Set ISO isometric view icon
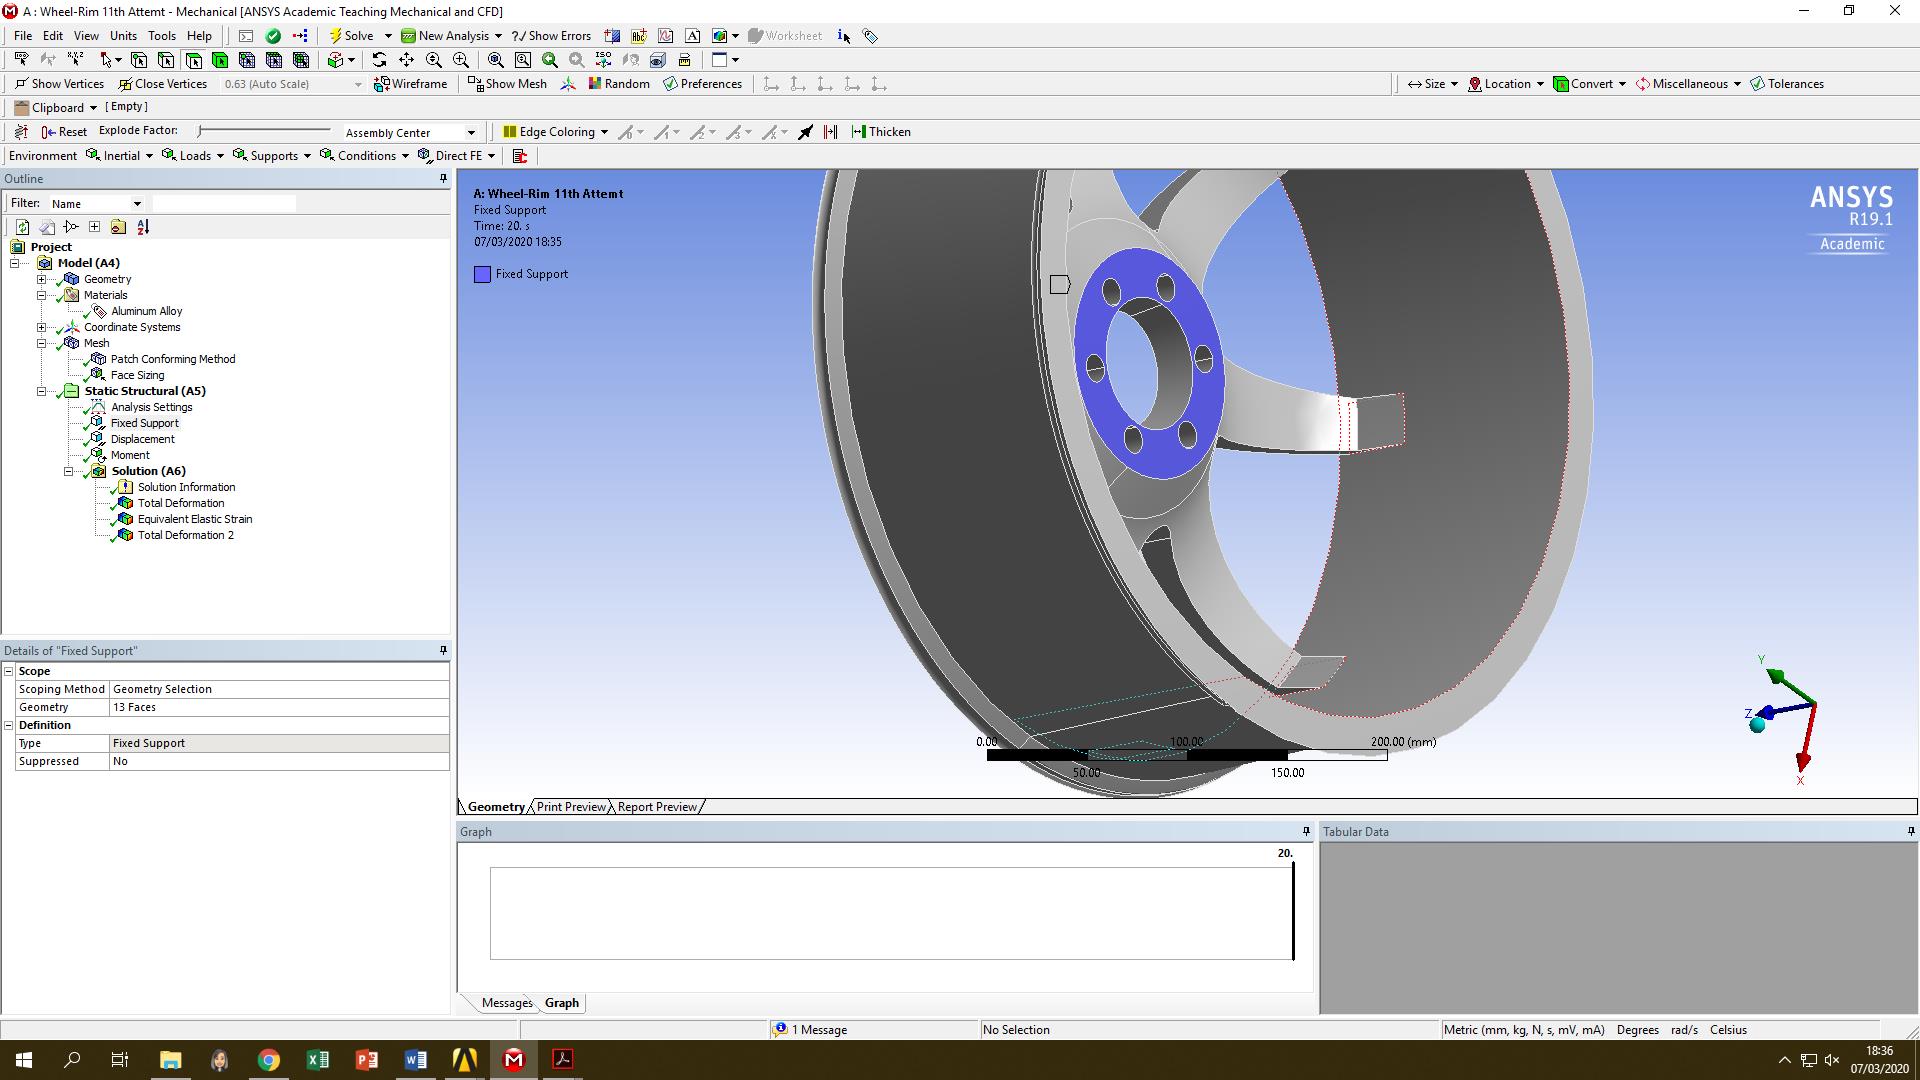 [x=603, y=60]
